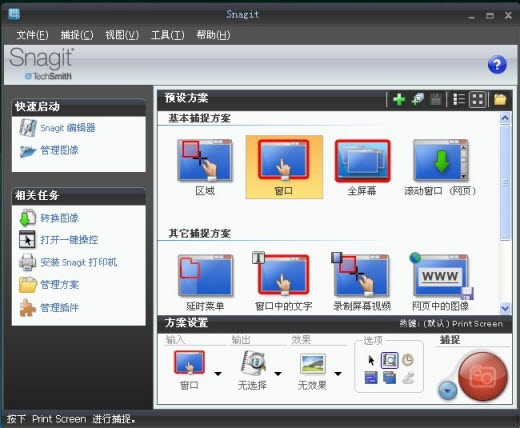Click the save profile floppy disk icon
Image resolution: width=520 pixels, height=428 pixels.
(x=436, y=99)
